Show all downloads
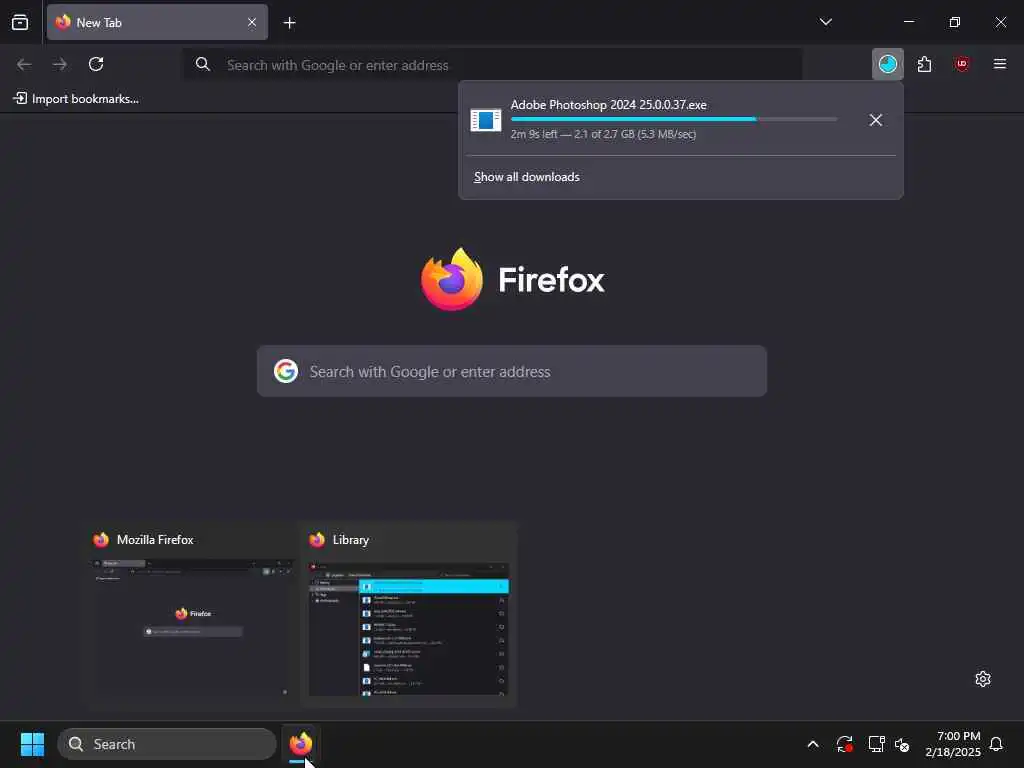The width and height of the screenshot is (1024, 768). pos(526,177)
